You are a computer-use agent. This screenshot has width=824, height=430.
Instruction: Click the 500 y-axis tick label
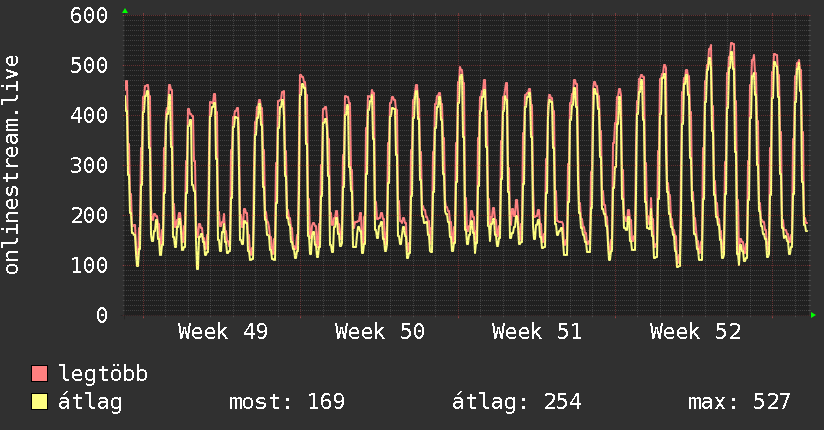click(x=90, y=65)
